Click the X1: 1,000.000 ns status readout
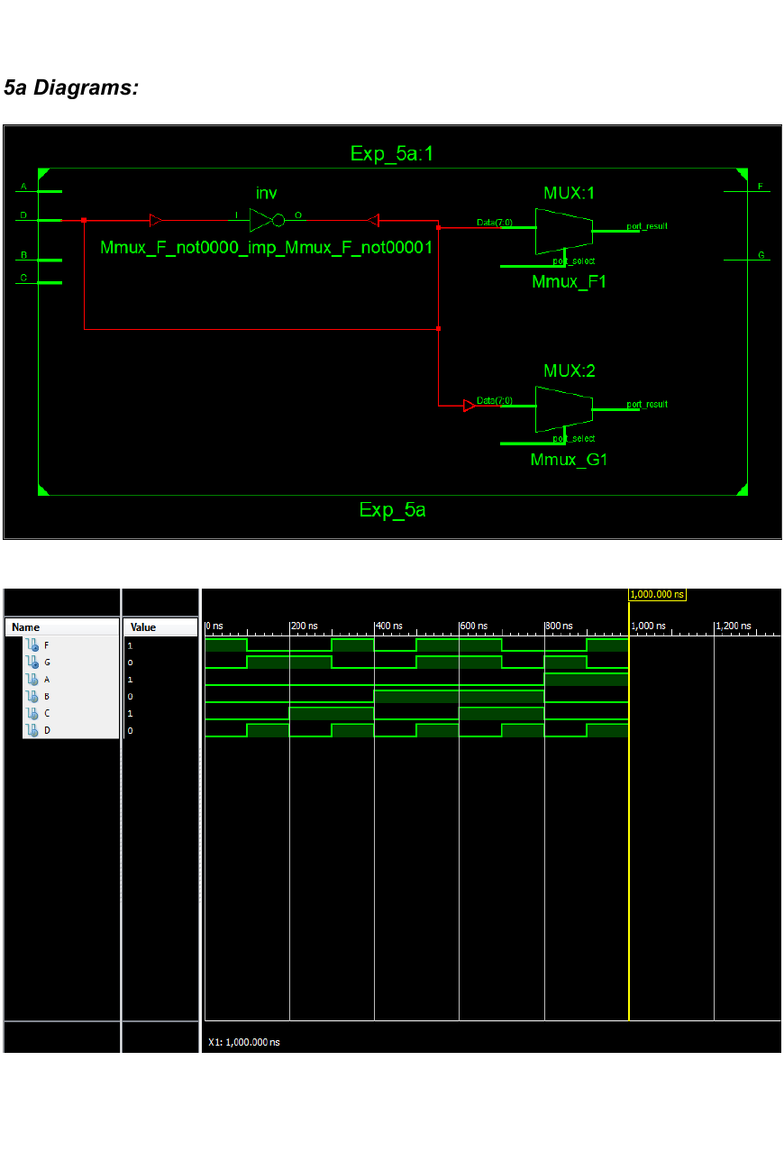Viewport: 784px width, 1152px height. click(x=244, y=1042)
